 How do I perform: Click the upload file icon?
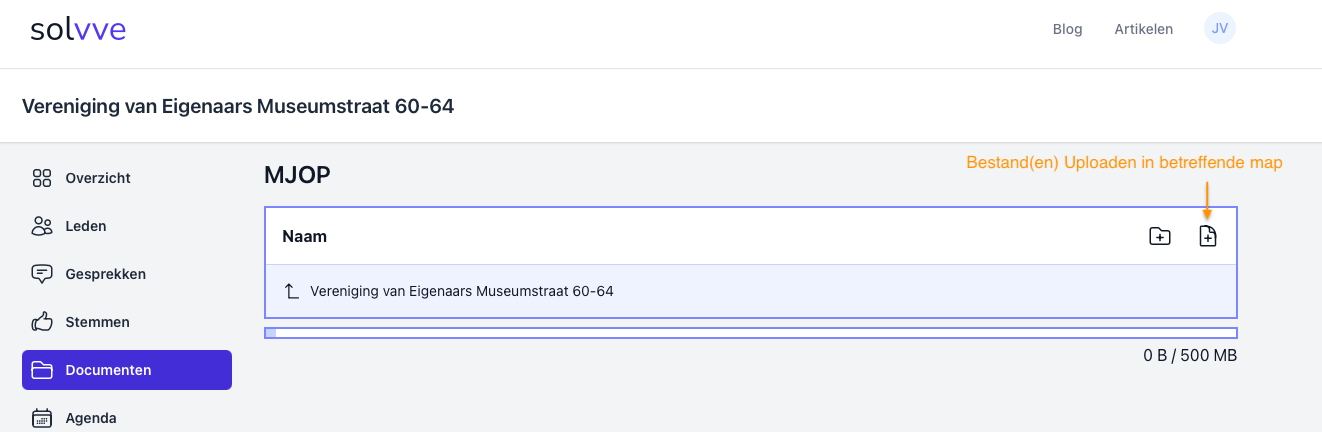[1208, 237]
